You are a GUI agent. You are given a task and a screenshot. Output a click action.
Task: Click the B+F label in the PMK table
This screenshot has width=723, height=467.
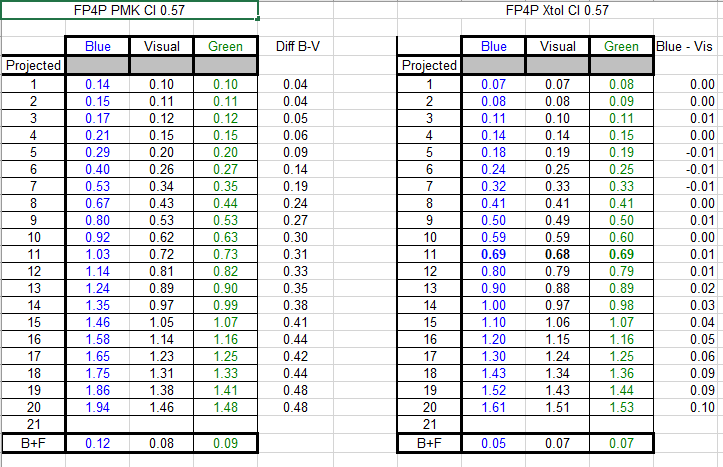pos(33,443)
